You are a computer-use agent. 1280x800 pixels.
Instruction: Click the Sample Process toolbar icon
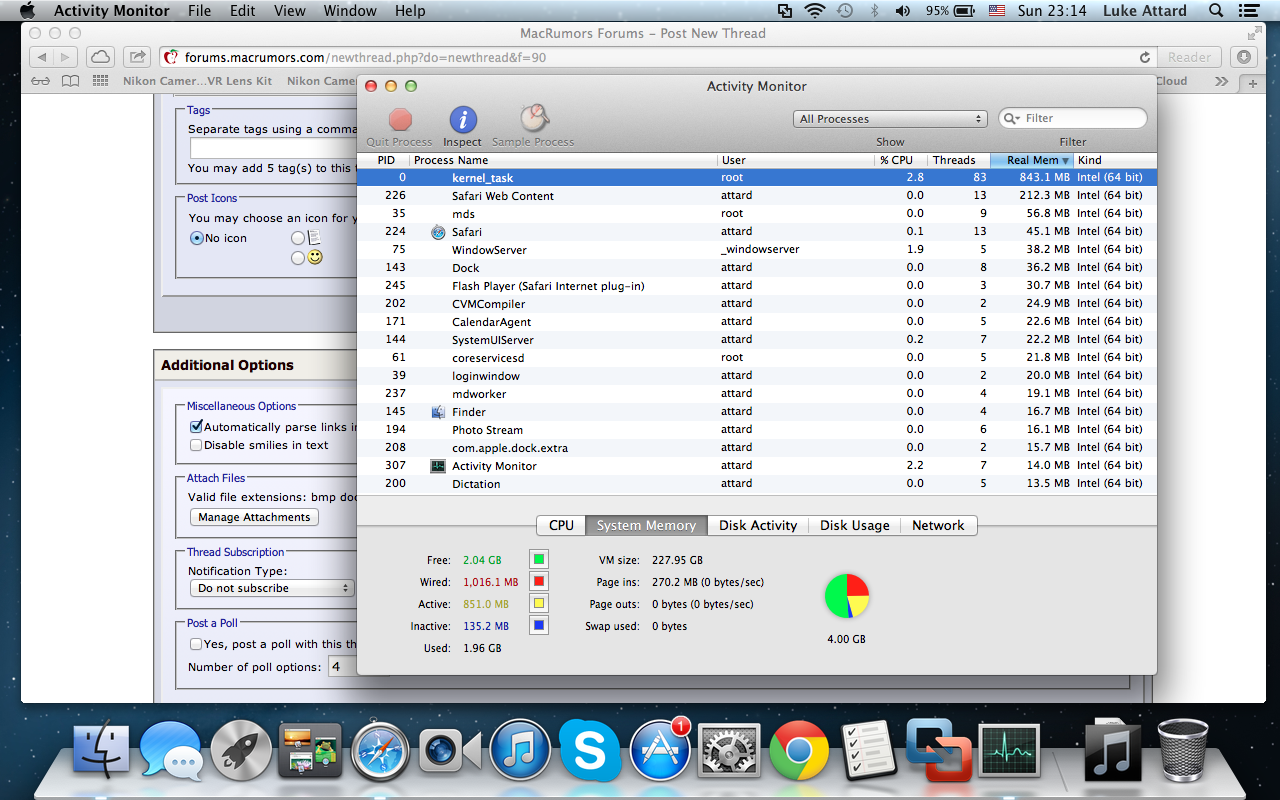click(533, 119)
